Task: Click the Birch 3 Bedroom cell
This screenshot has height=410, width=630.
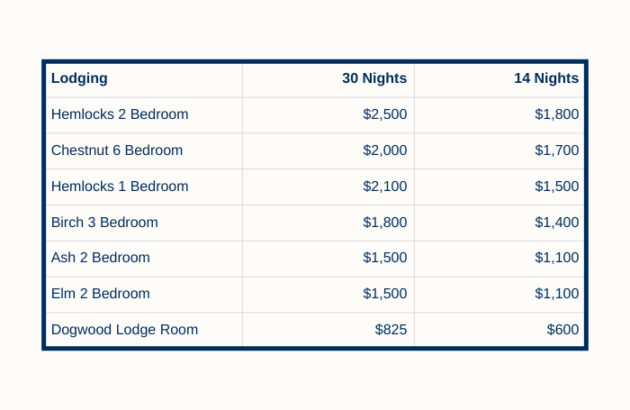Action: pos(105,222)
